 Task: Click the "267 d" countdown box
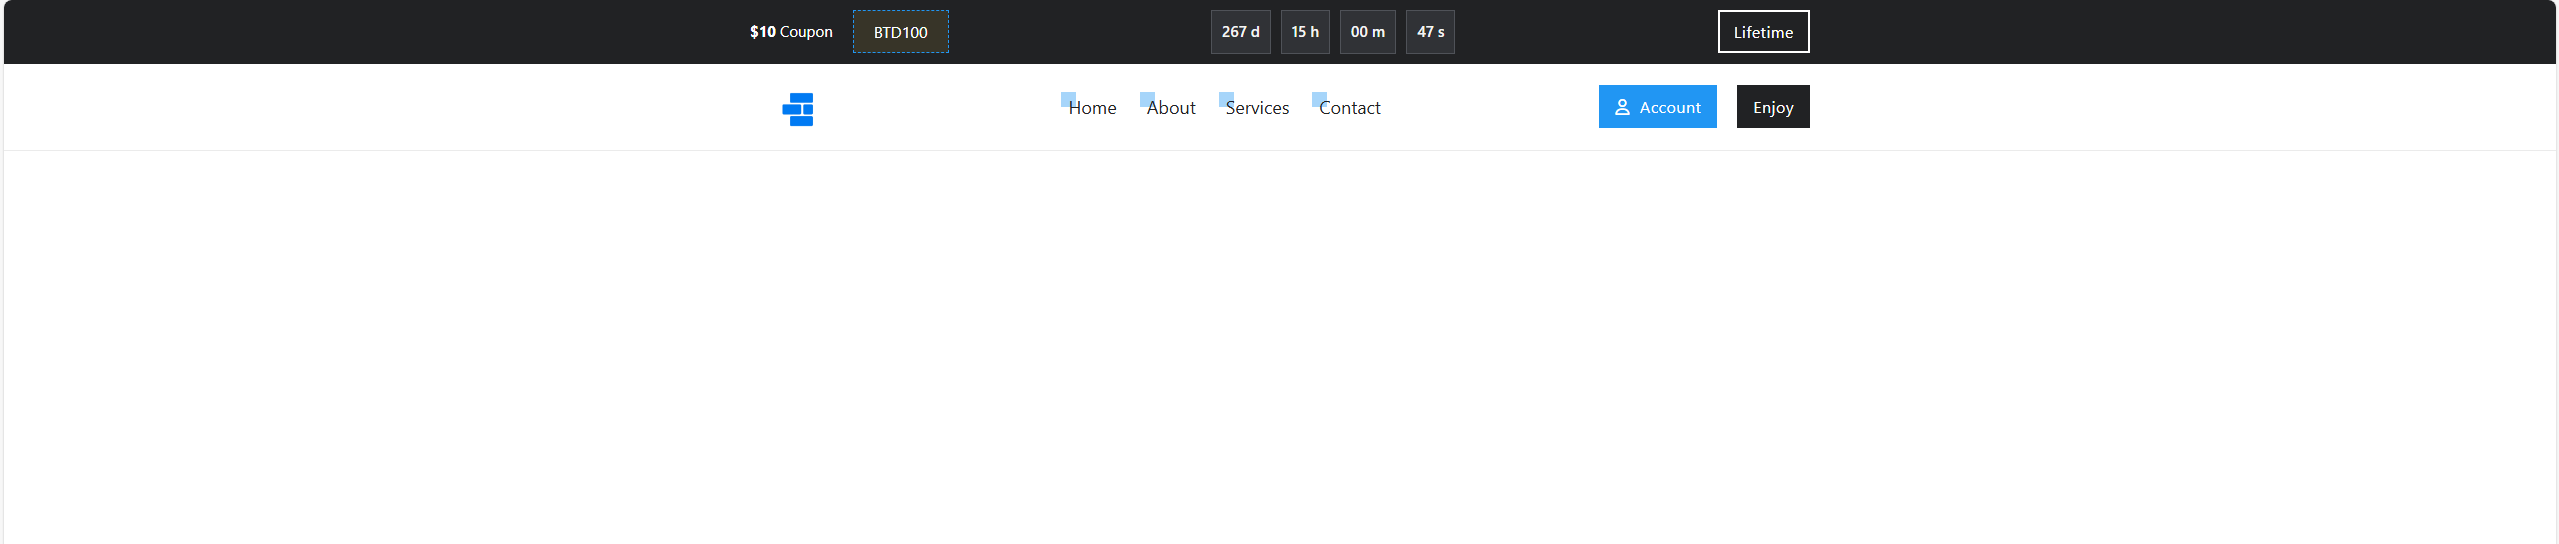(1240, 32)
